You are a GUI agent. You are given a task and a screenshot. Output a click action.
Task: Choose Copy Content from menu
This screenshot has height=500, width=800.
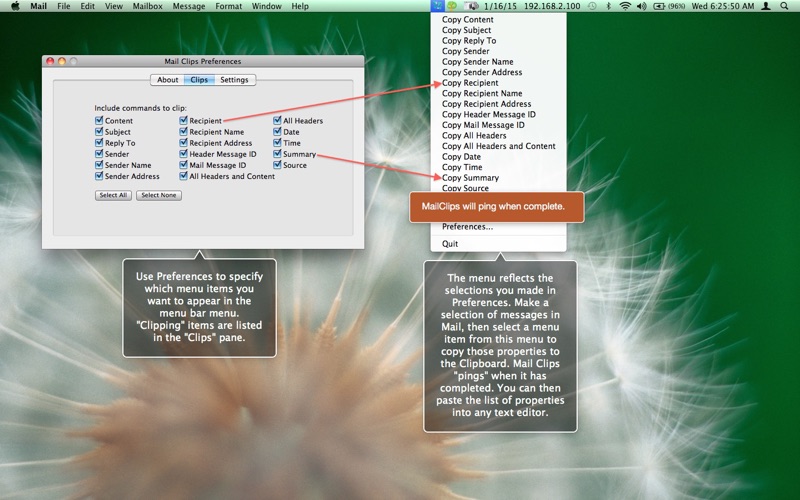[x=498, y=19]
